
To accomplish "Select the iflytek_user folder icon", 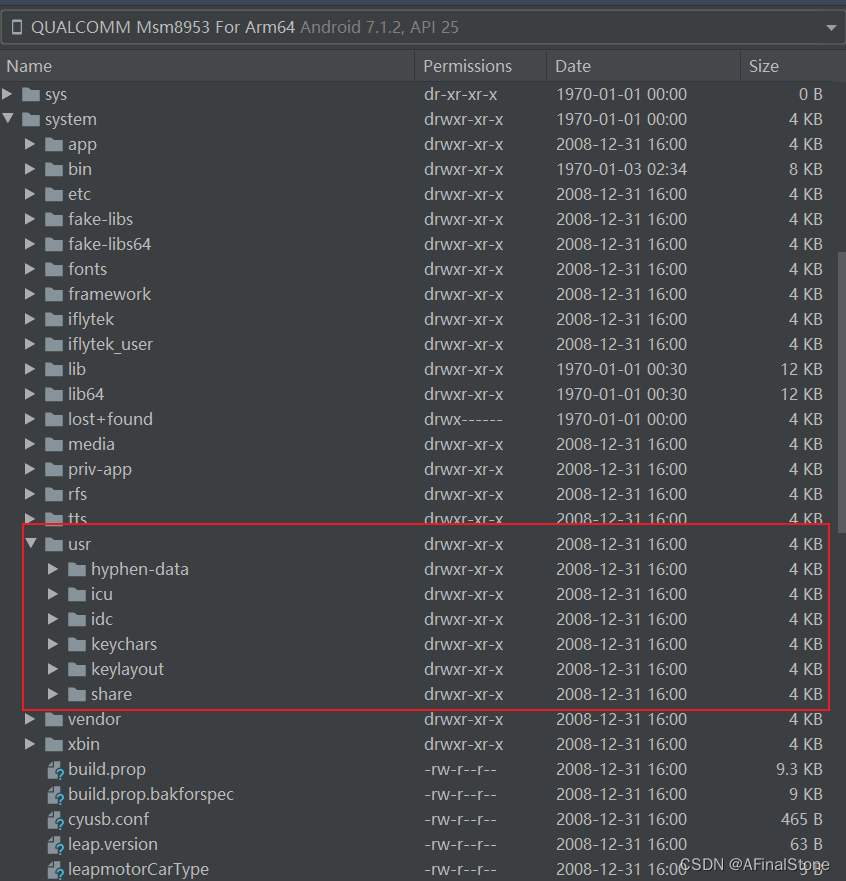I will click(x=54, y=344).
